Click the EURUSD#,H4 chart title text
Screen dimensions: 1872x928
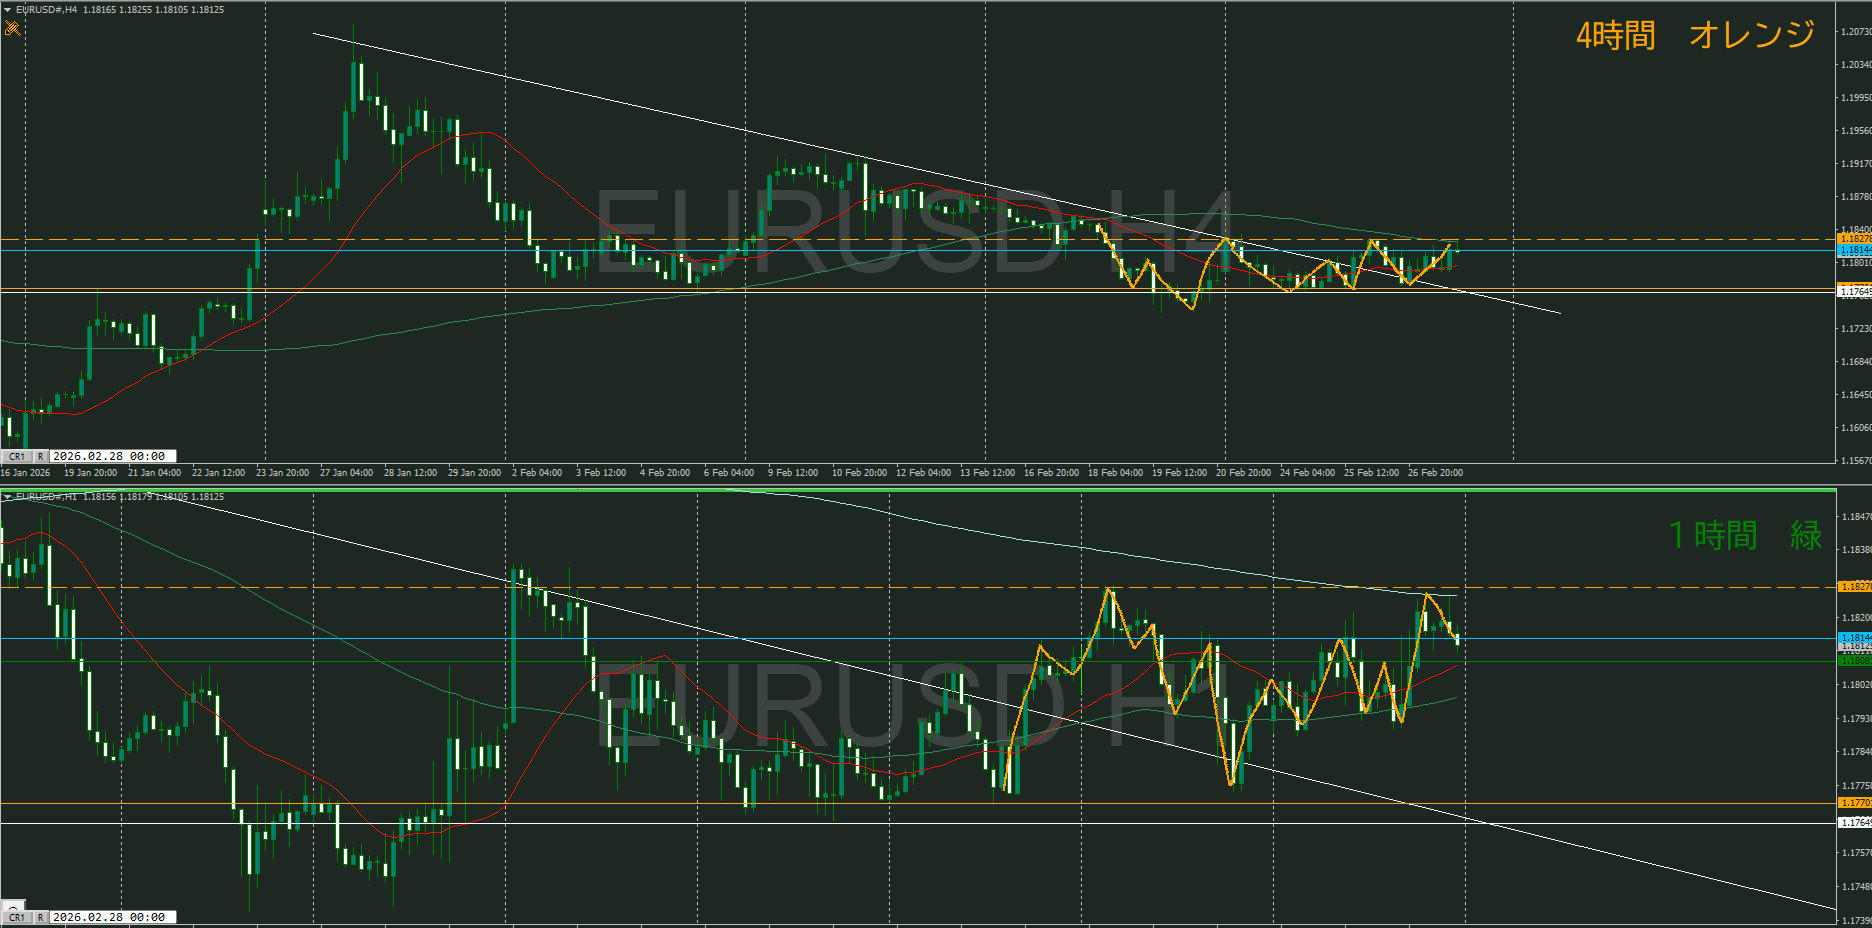pyautogui.click(x=47, y=10)
